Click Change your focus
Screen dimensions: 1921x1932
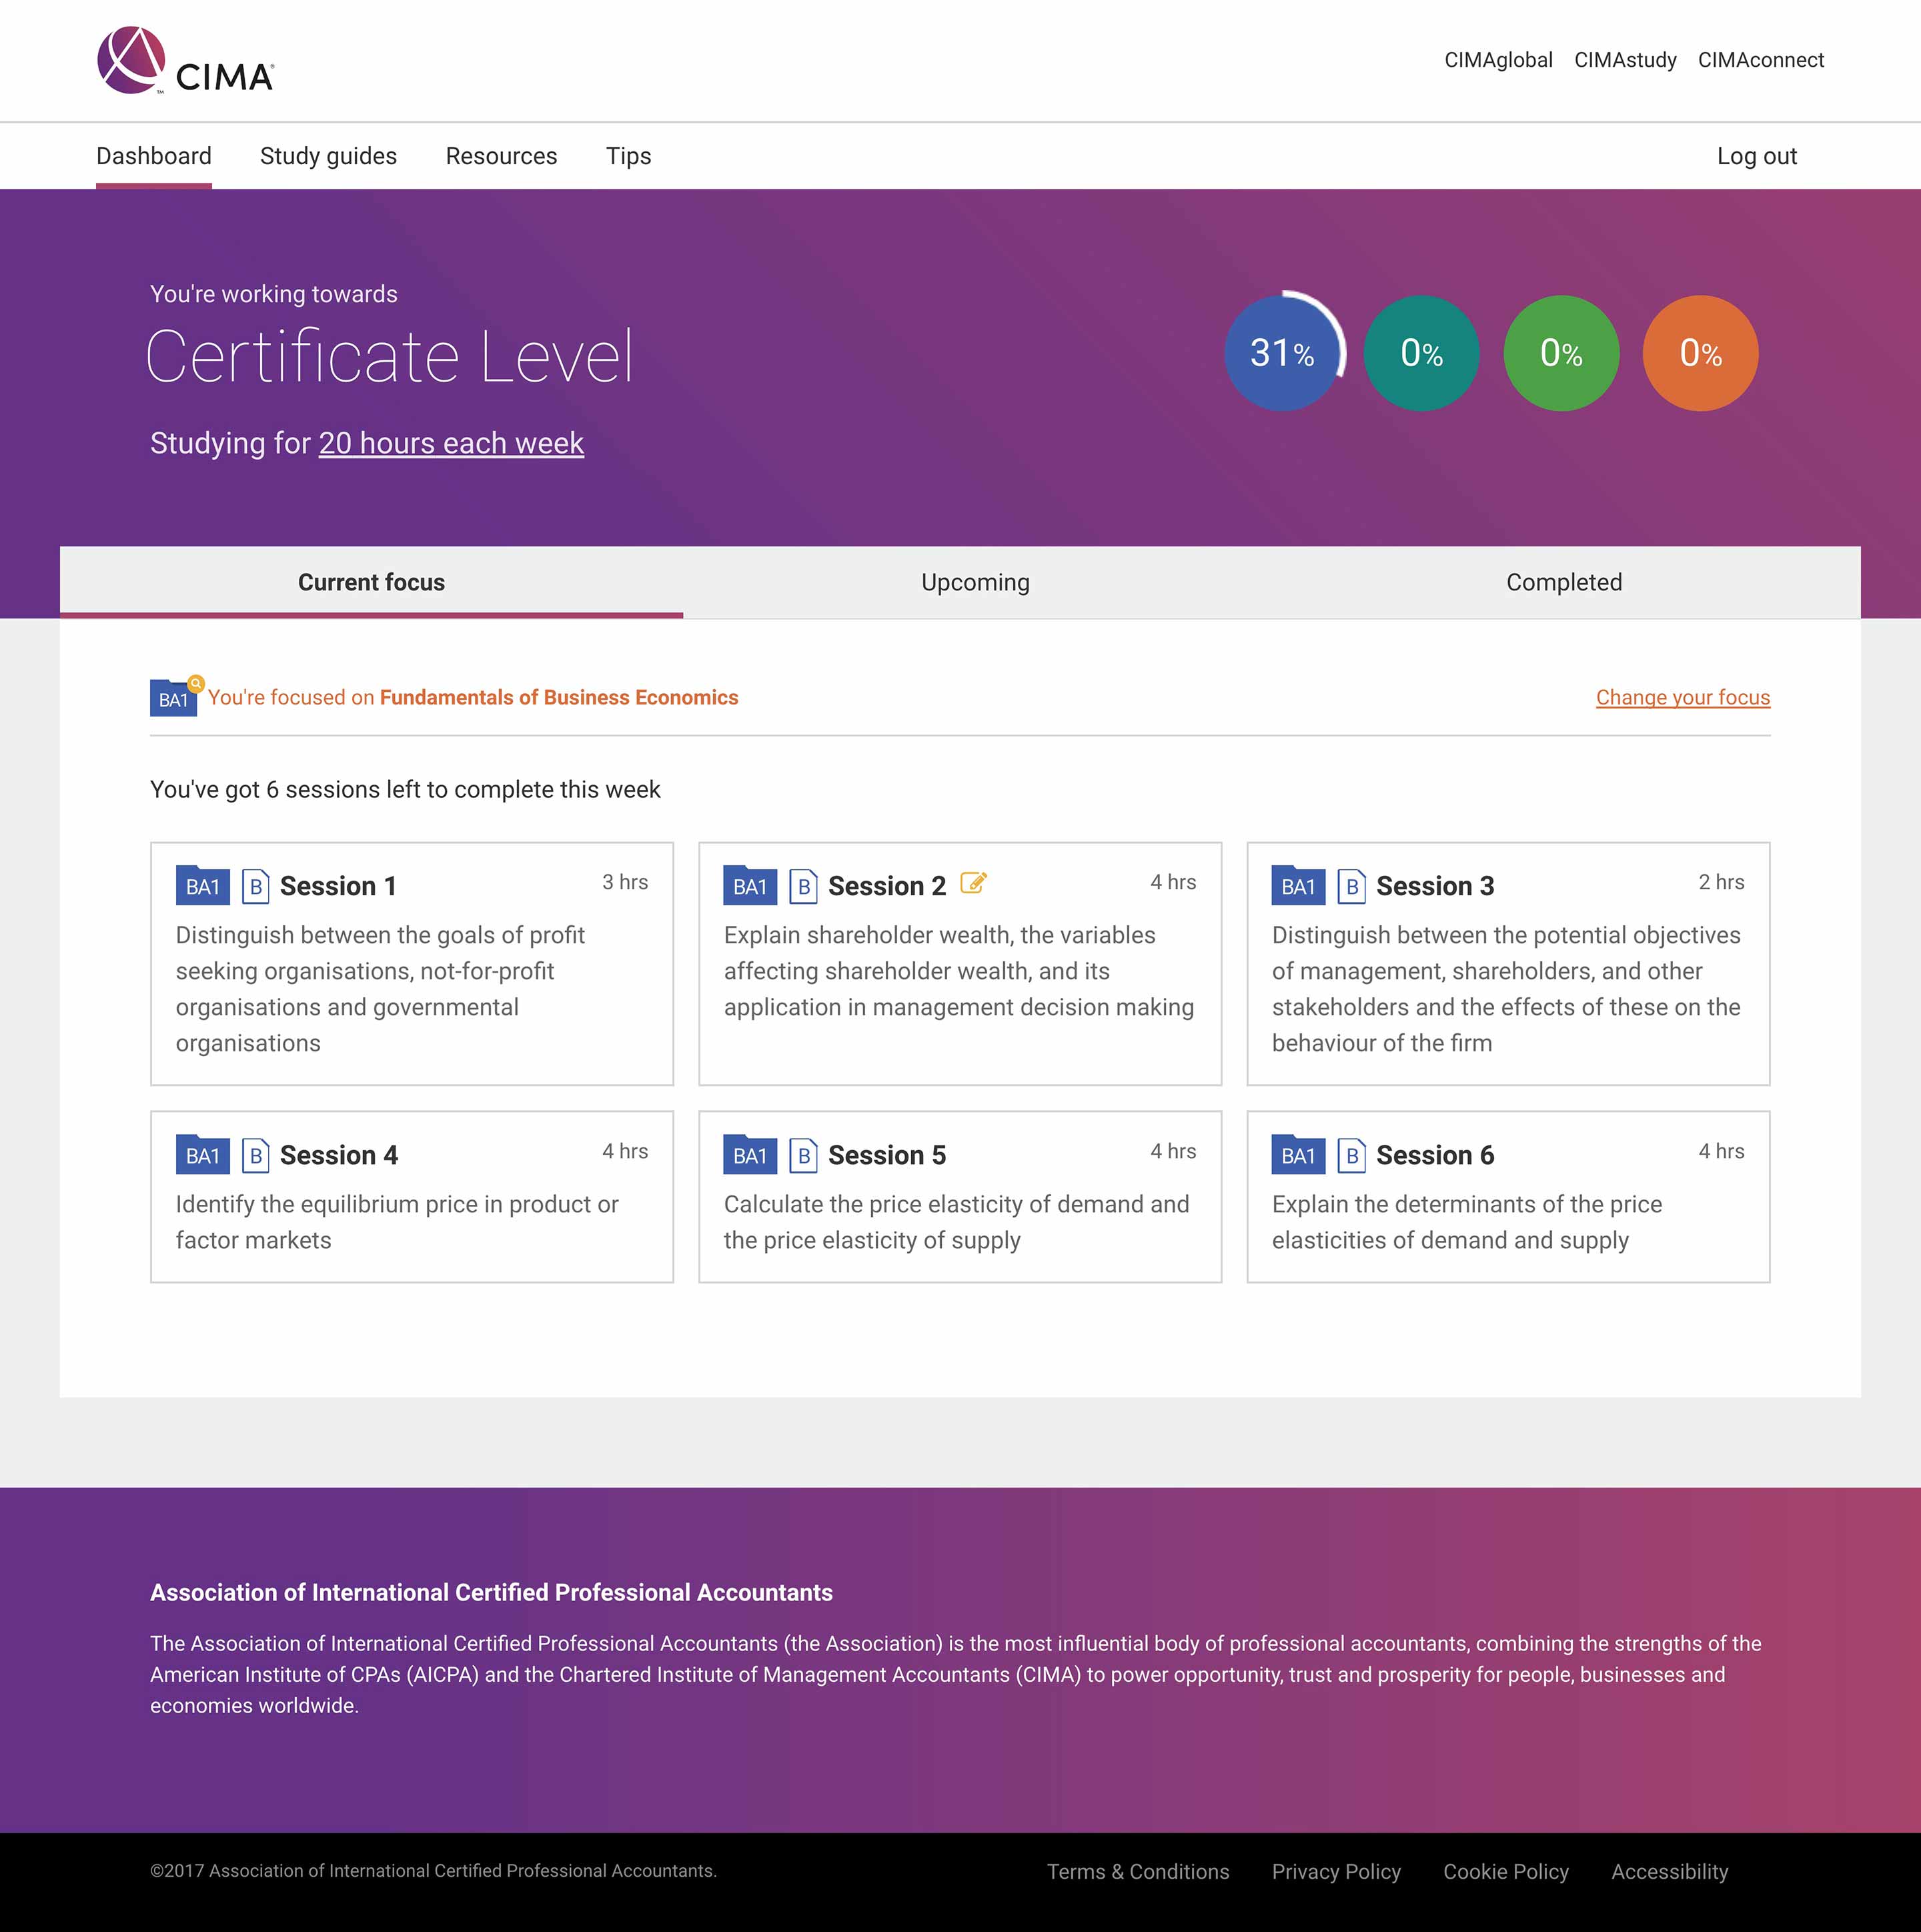1683,697
